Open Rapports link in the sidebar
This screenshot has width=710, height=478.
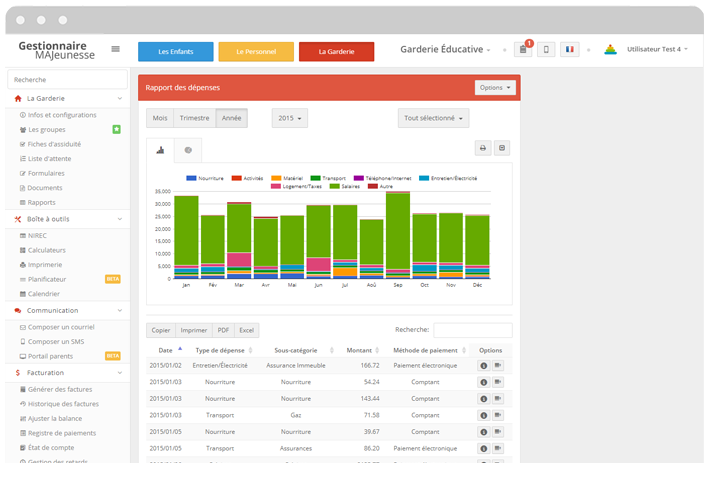point(41,202)
